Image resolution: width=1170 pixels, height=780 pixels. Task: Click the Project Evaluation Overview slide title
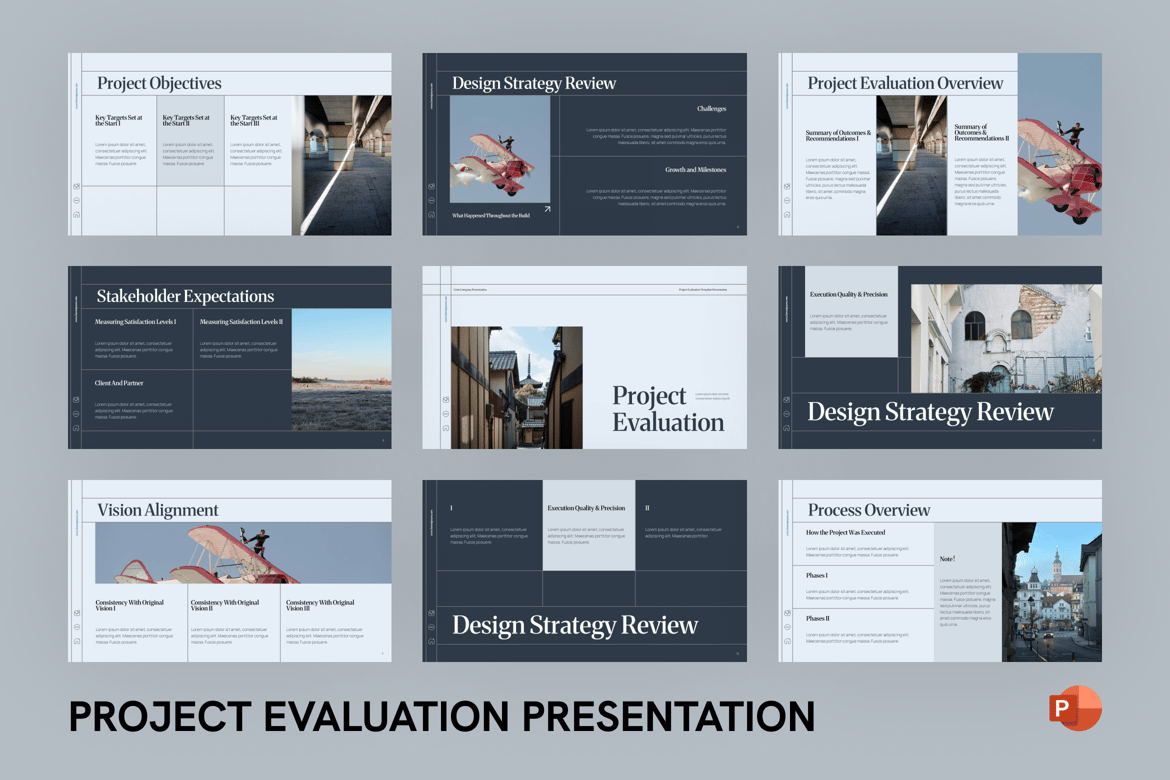pos(905,83)
